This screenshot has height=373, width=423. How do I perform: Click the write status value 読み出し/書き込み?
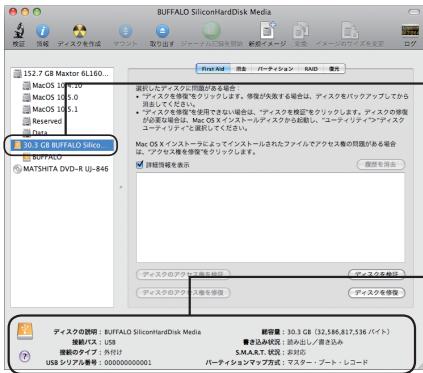coord(315,342)
